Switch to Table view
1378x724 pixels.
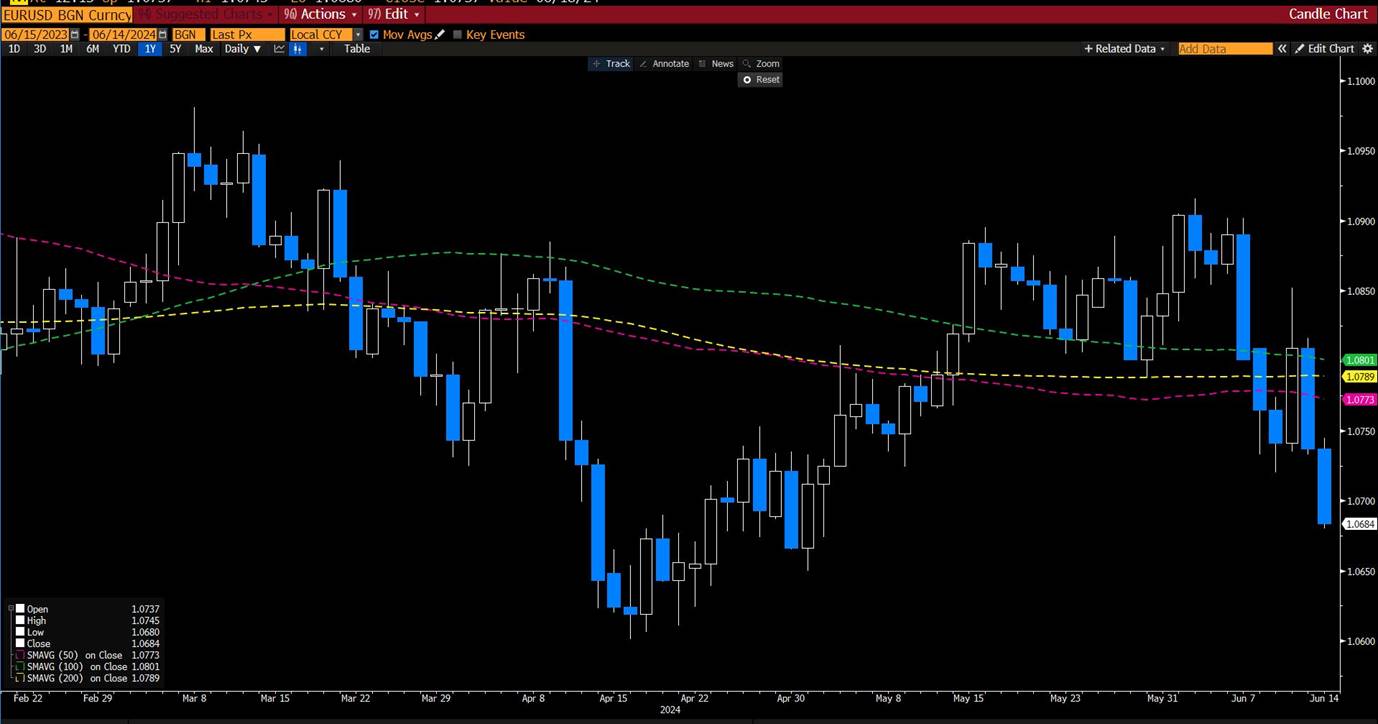pos(357,49)
